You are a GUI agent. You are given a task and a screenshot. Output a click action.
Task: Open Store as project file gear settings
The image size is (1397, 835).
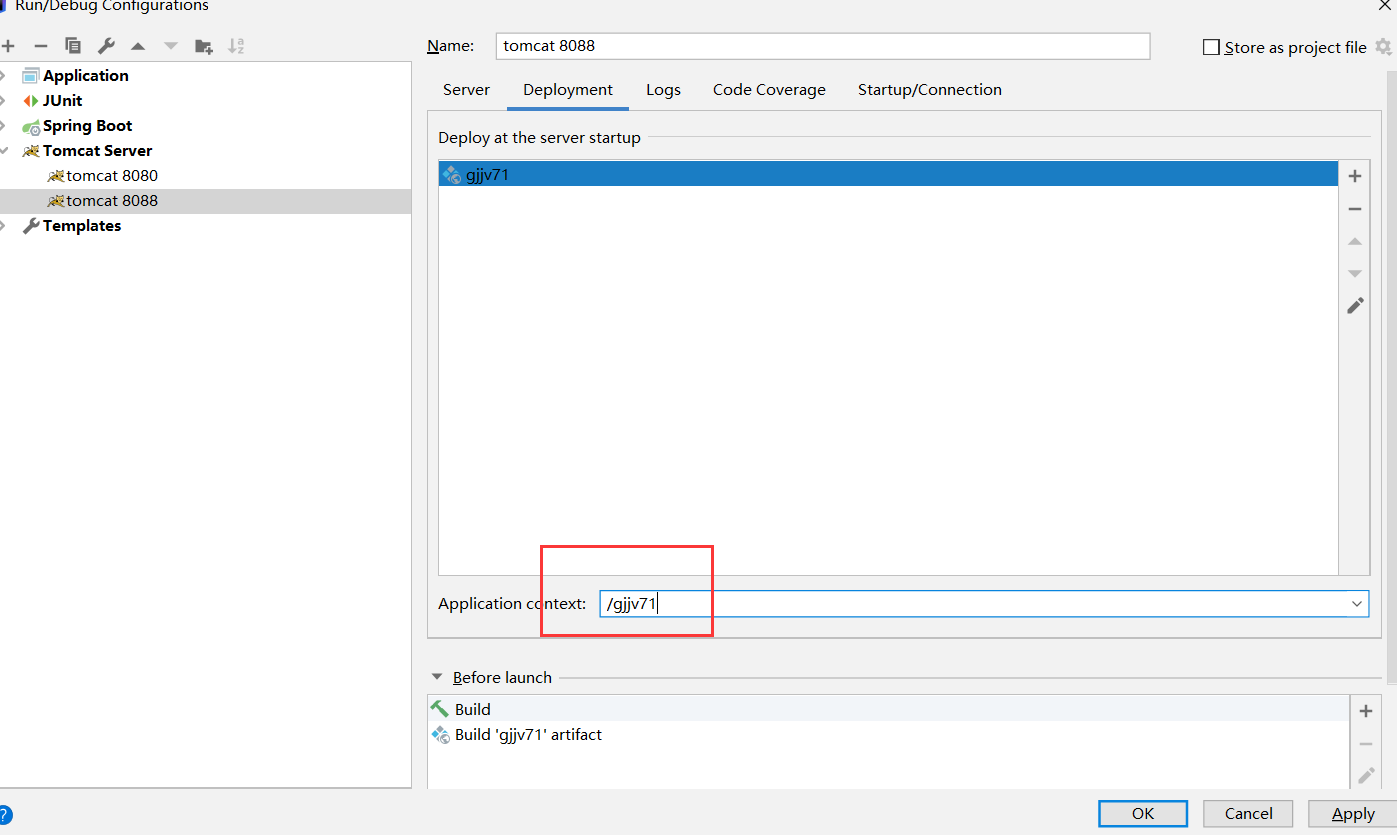click(x=1383, y=47)
